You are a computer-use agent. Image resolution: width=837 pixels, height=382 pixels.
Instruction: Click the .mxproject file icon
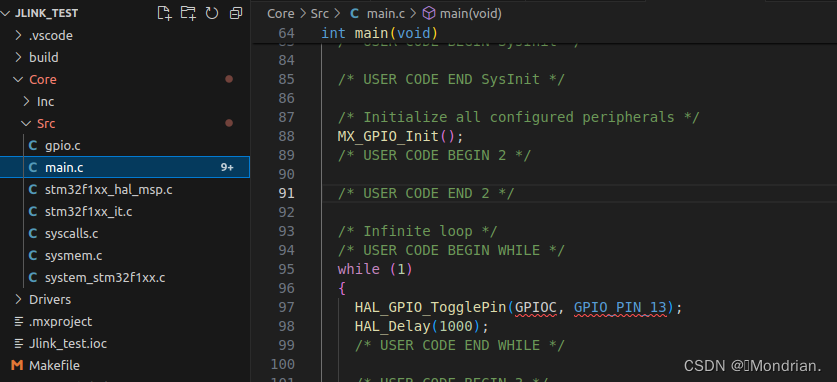pyautogui.click(x=19, y=322)
